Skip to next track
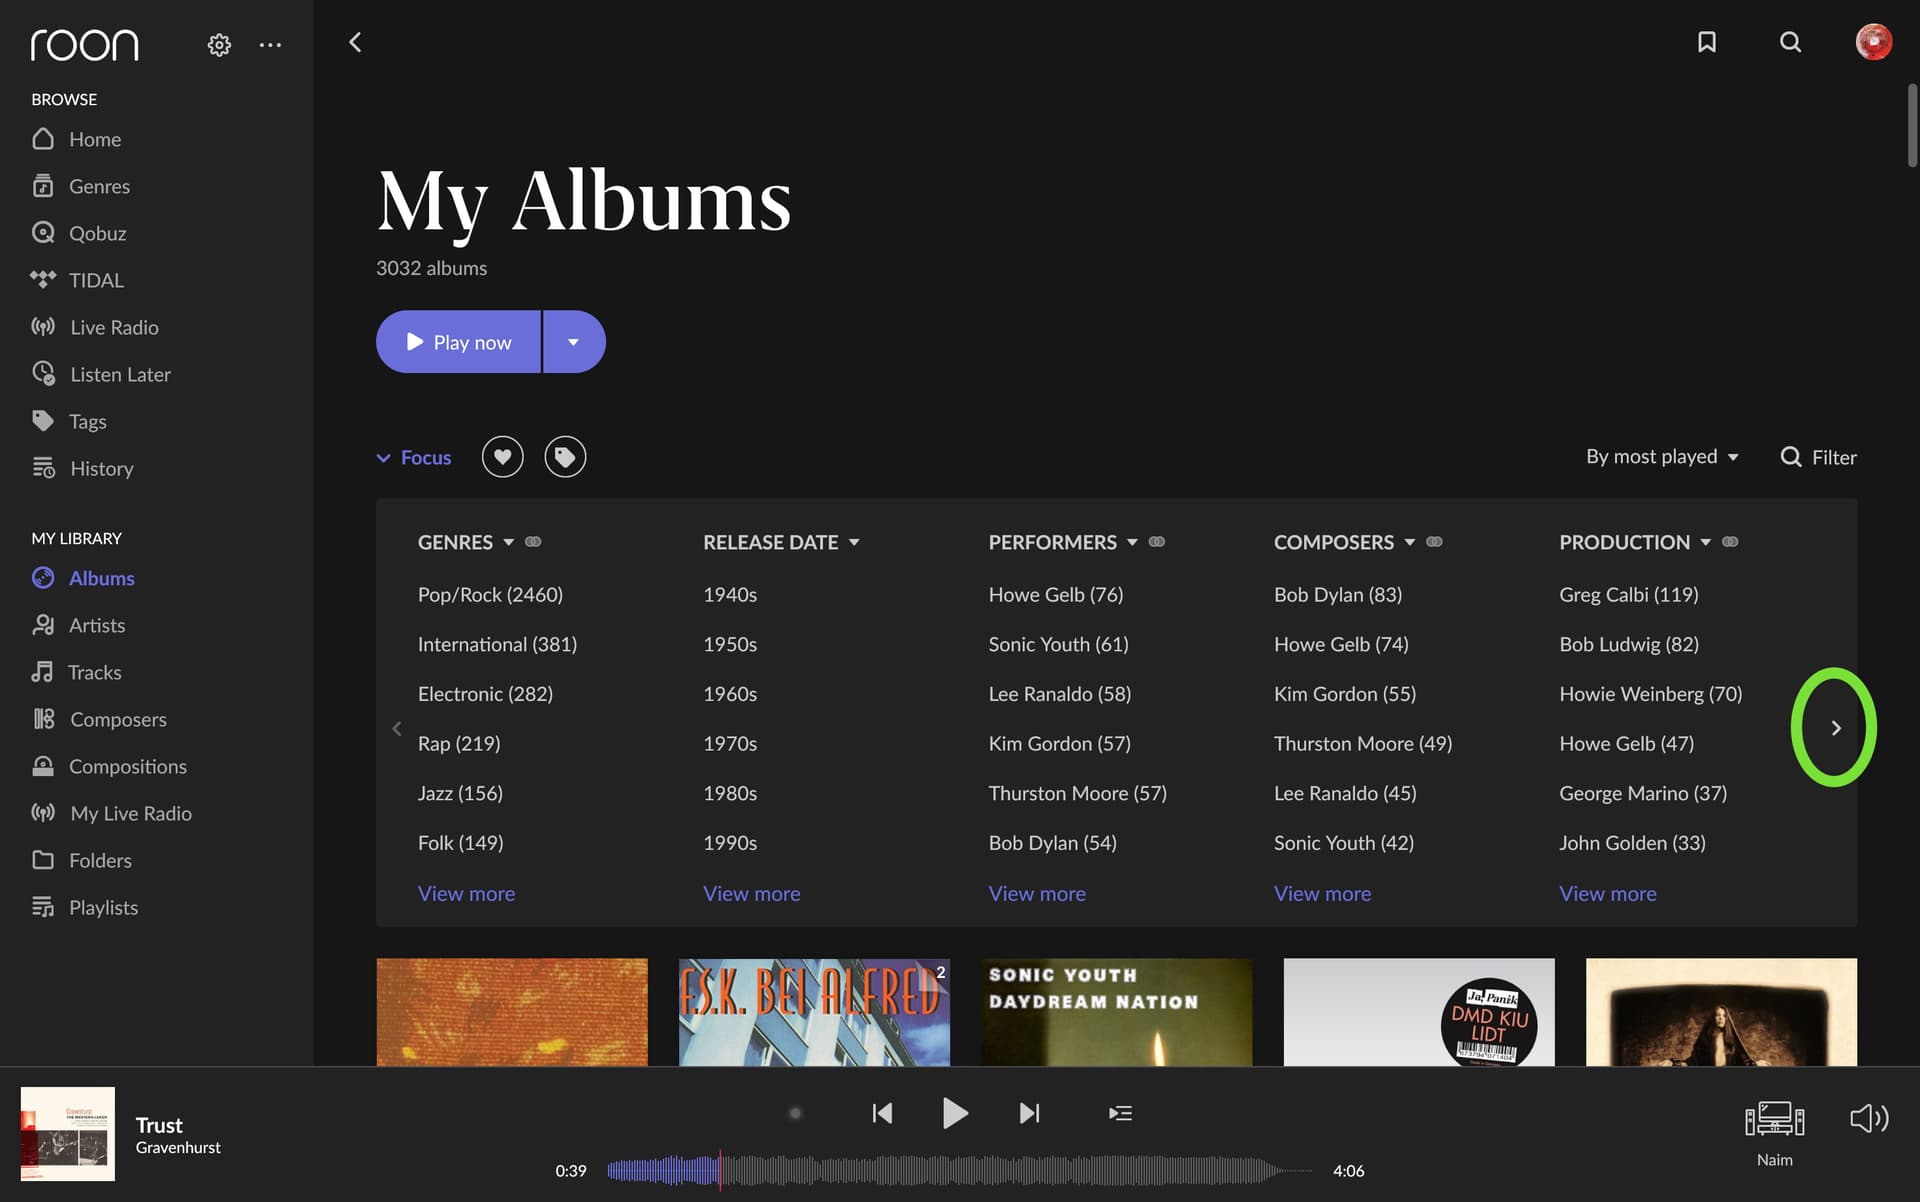The image size is (1920, 1202). tap(1029, 1113)
